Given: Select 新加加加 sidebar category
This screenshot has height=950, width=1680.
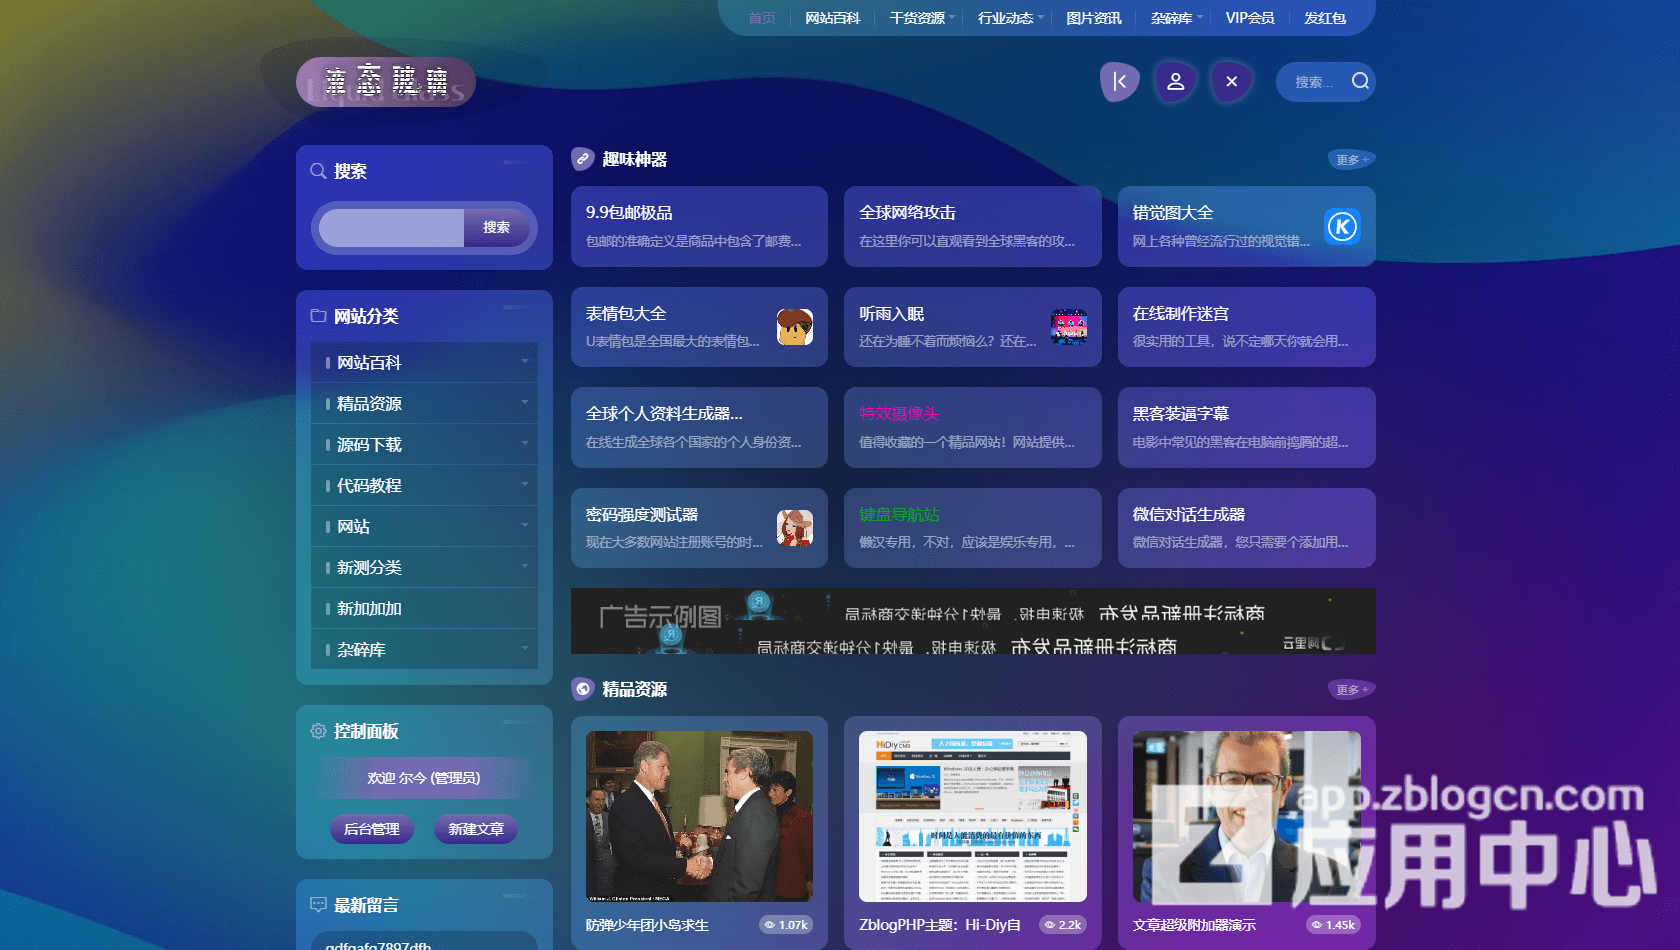Looking at the screenshot, I should [x=424, y=608].
